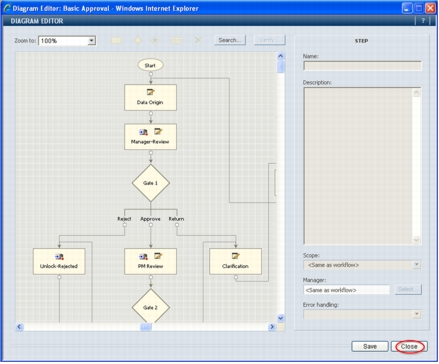Select the Unlock-Rejected step
This screenshot has width=439, height=364.
click(59, 261)
